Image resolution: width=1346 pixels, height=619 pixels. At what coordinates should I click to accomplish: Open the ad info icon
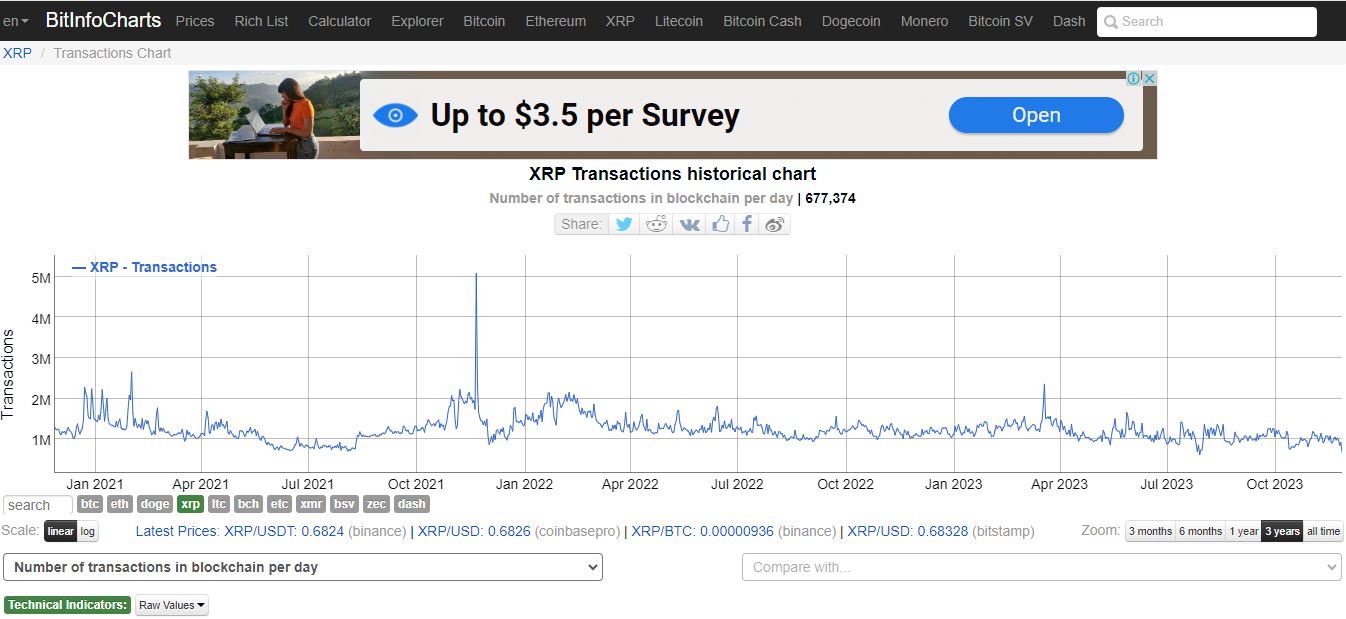click(x=1134, y=78)
